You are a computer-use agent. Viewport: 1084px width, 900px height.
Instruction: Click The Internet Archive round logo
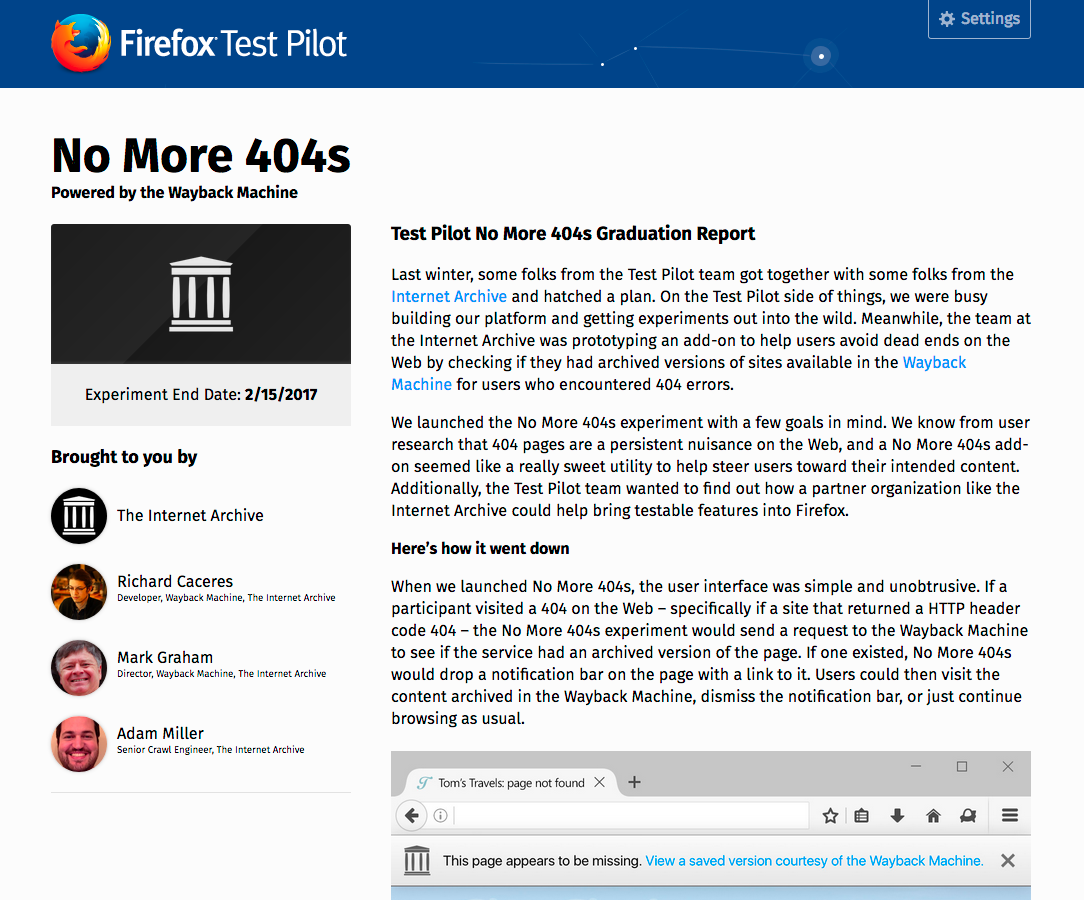(79, 516)
